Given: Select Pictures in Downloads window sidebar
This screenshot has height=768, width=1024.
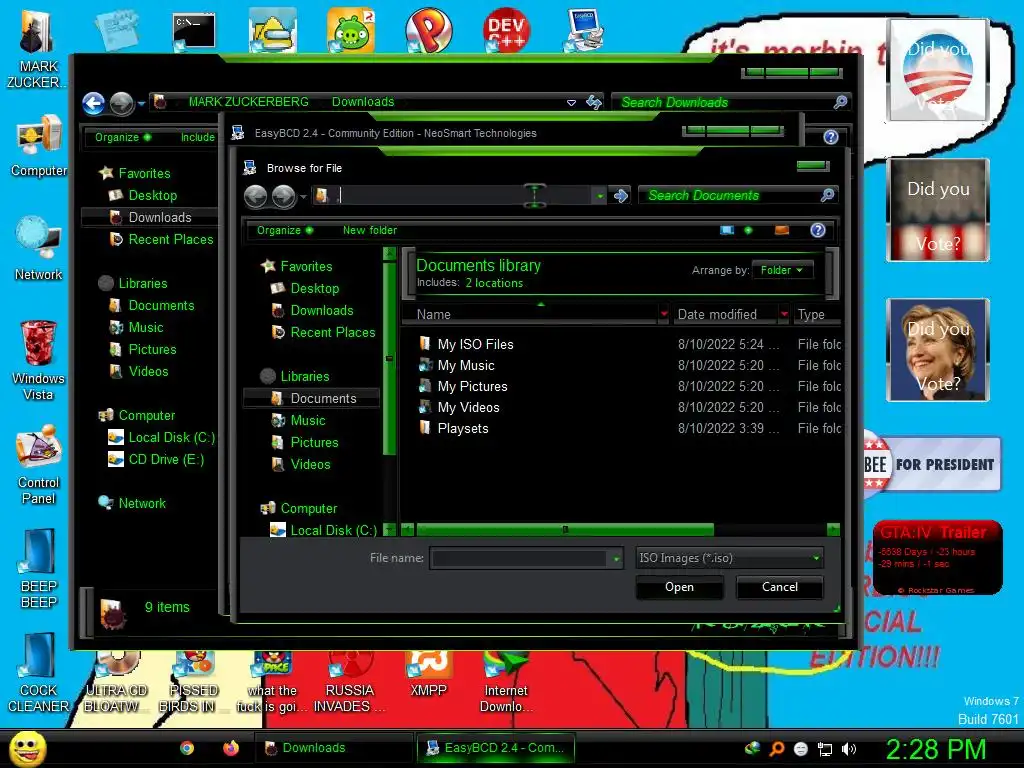Looking at the screenshot, I should [152, 349].
